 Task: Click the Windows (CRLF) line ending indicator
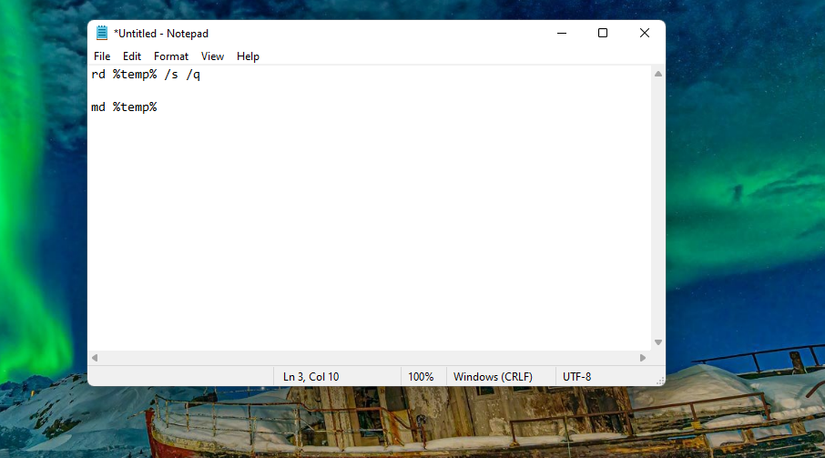(492, 377)
